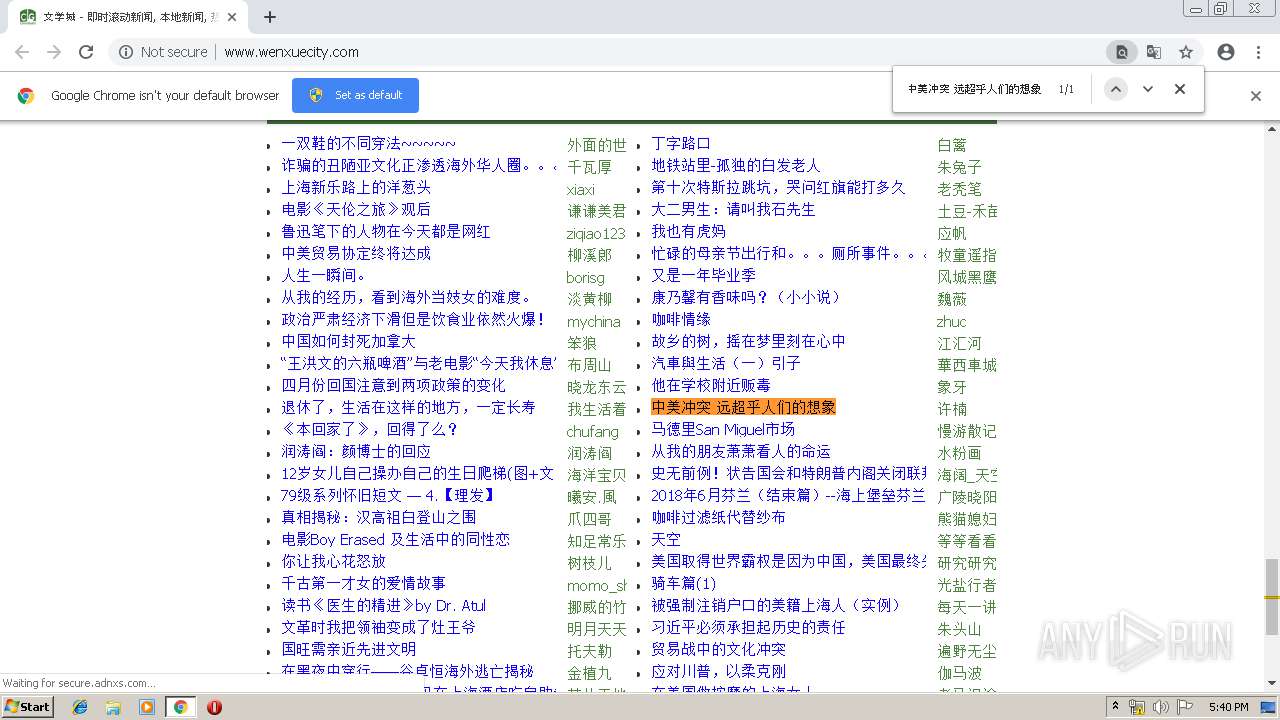
Task: Switch to Chrome taskbar icon
Action: tap(180, 707)
